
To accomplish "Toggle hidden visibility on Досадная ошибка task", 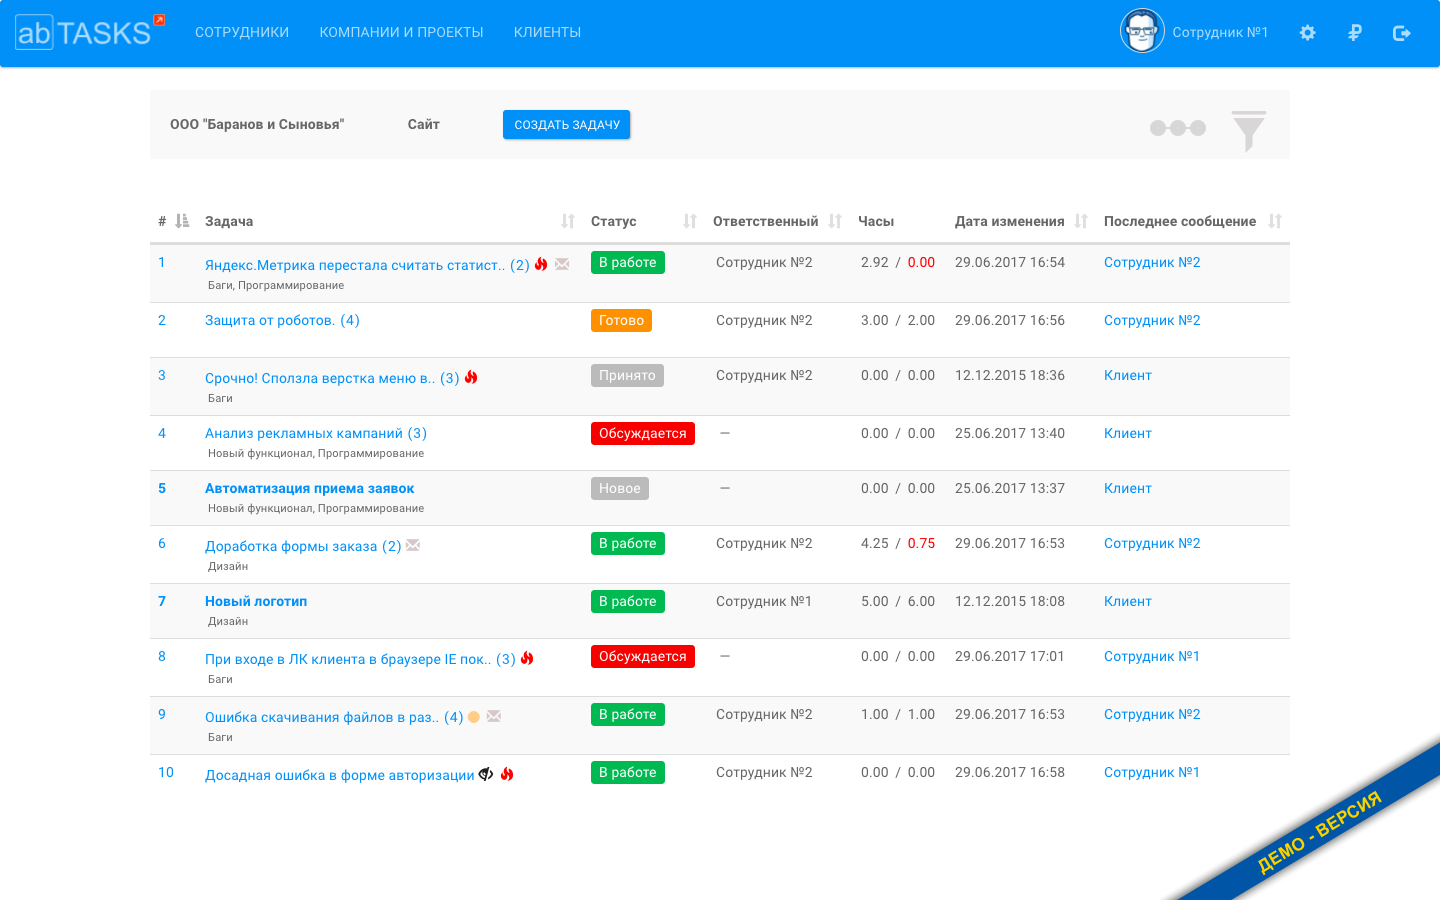I will [x=484, y=772].
